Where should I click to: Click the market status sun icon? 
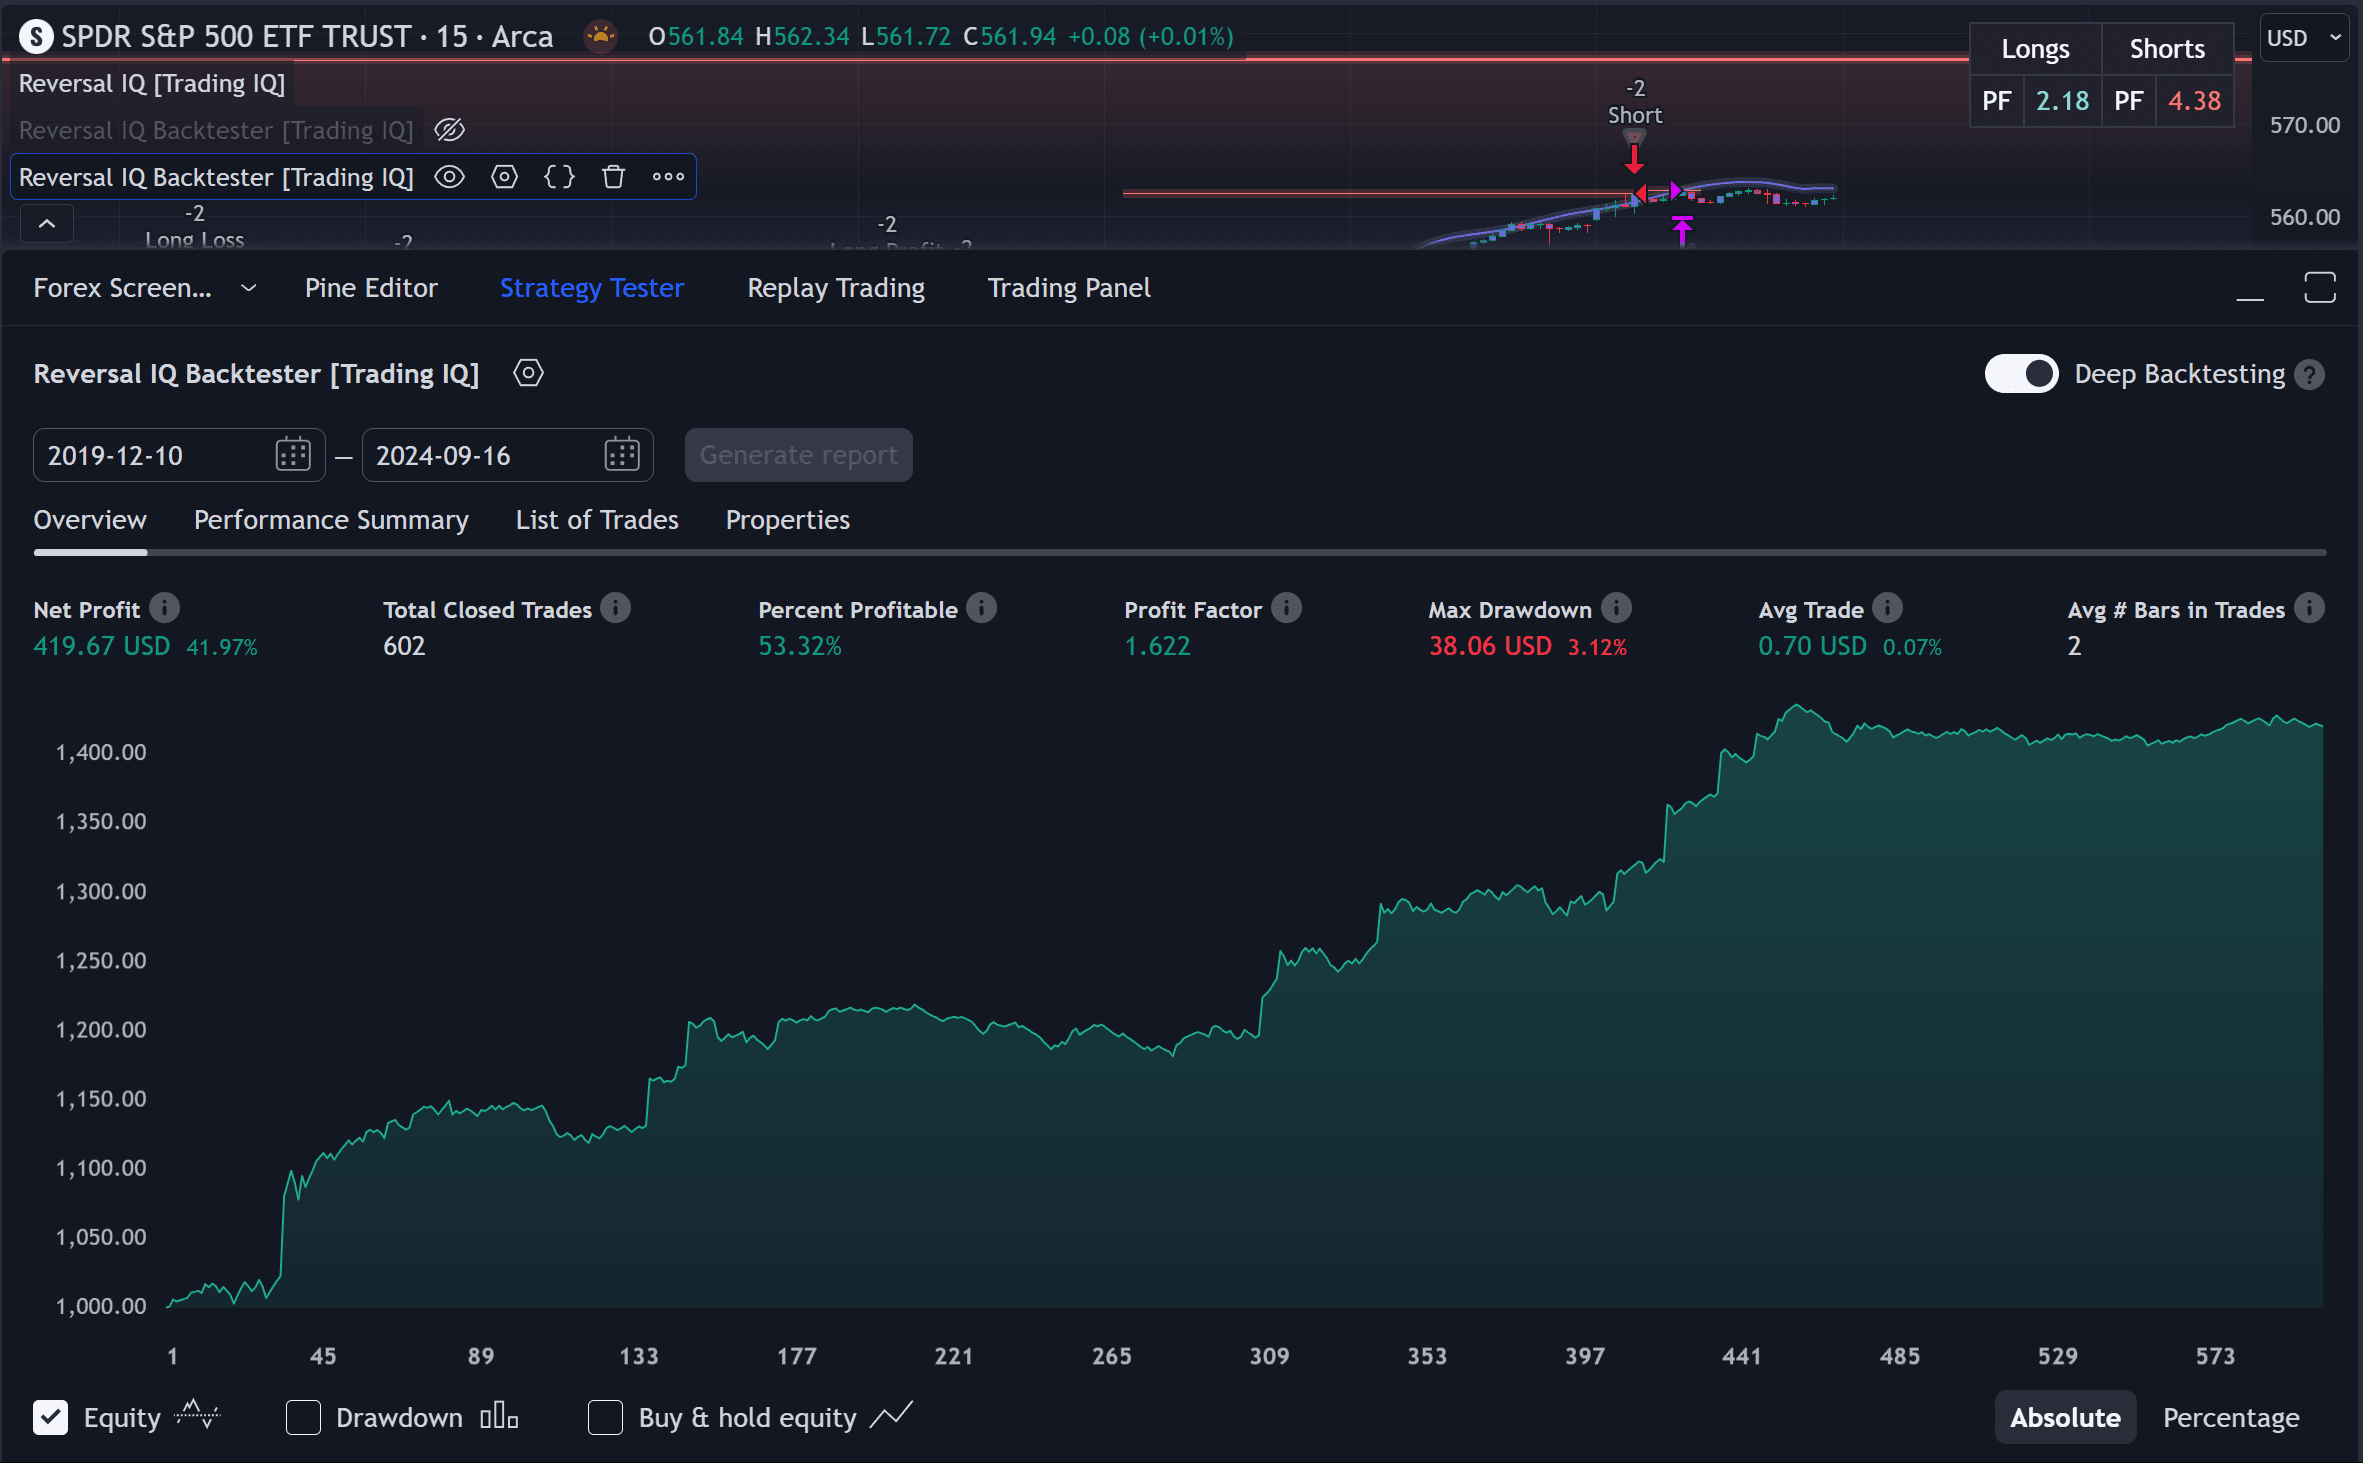600,37
